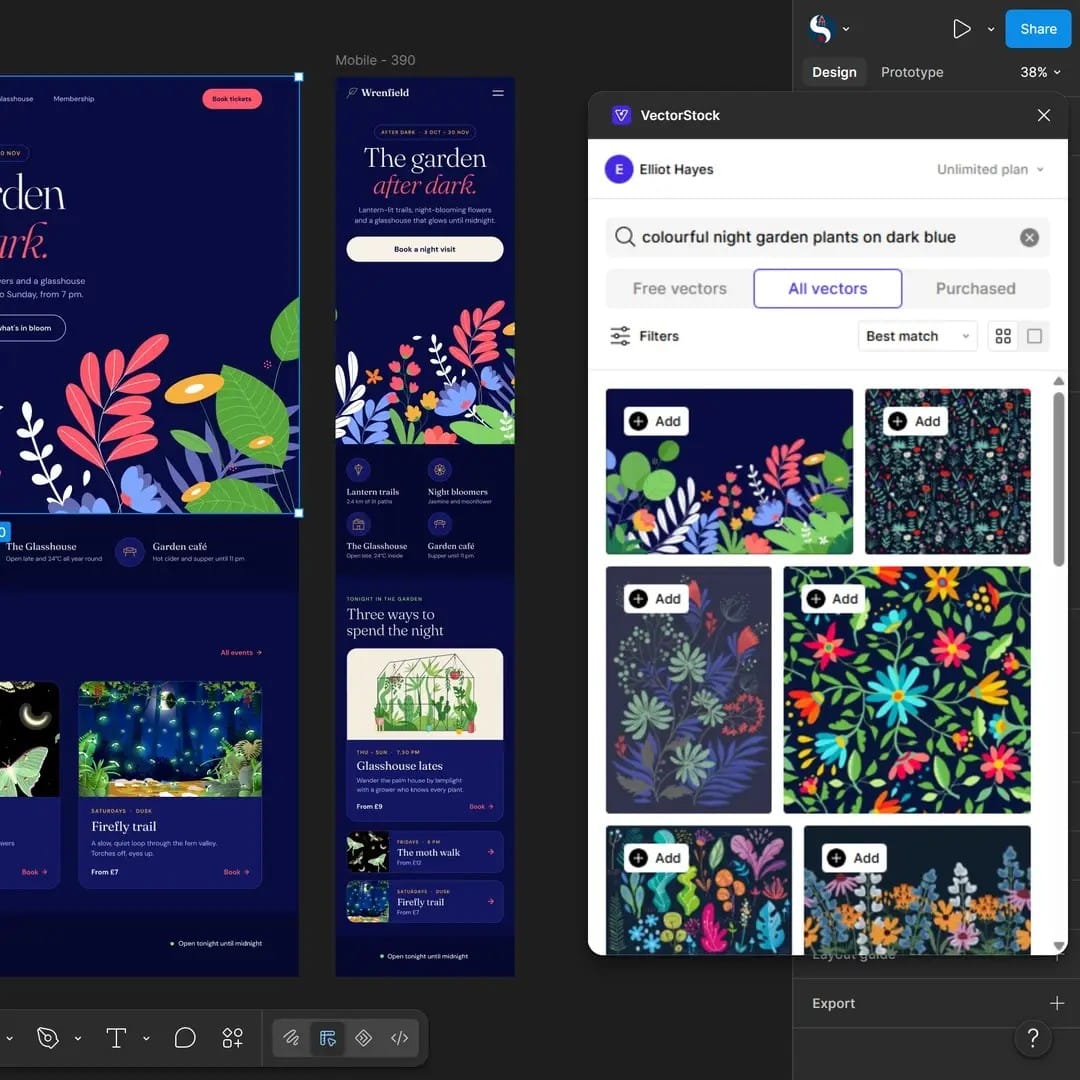Click the VectorStock logo icon

[621, 115]
